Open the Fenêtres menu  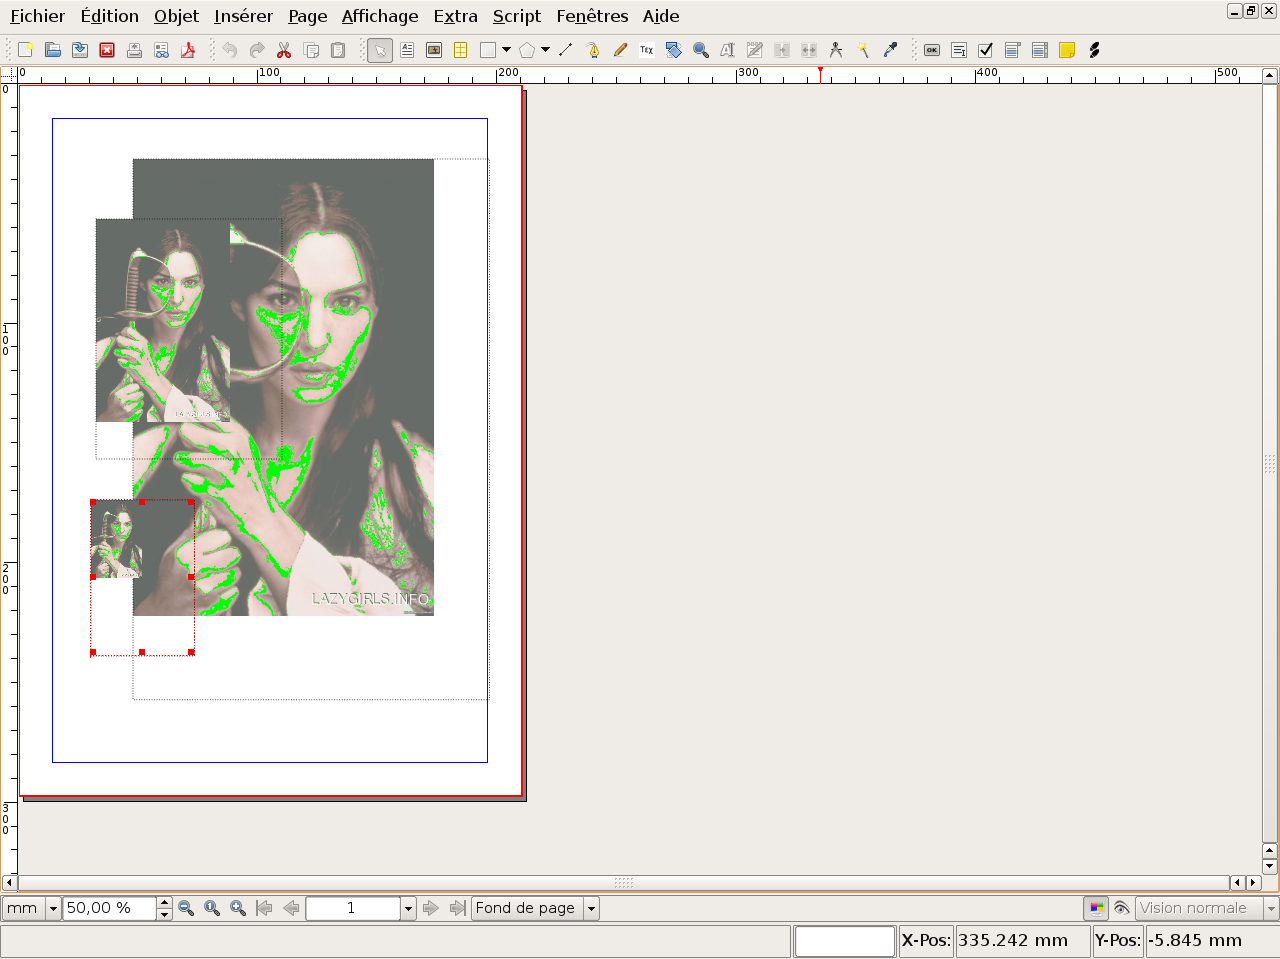point(592,16)
